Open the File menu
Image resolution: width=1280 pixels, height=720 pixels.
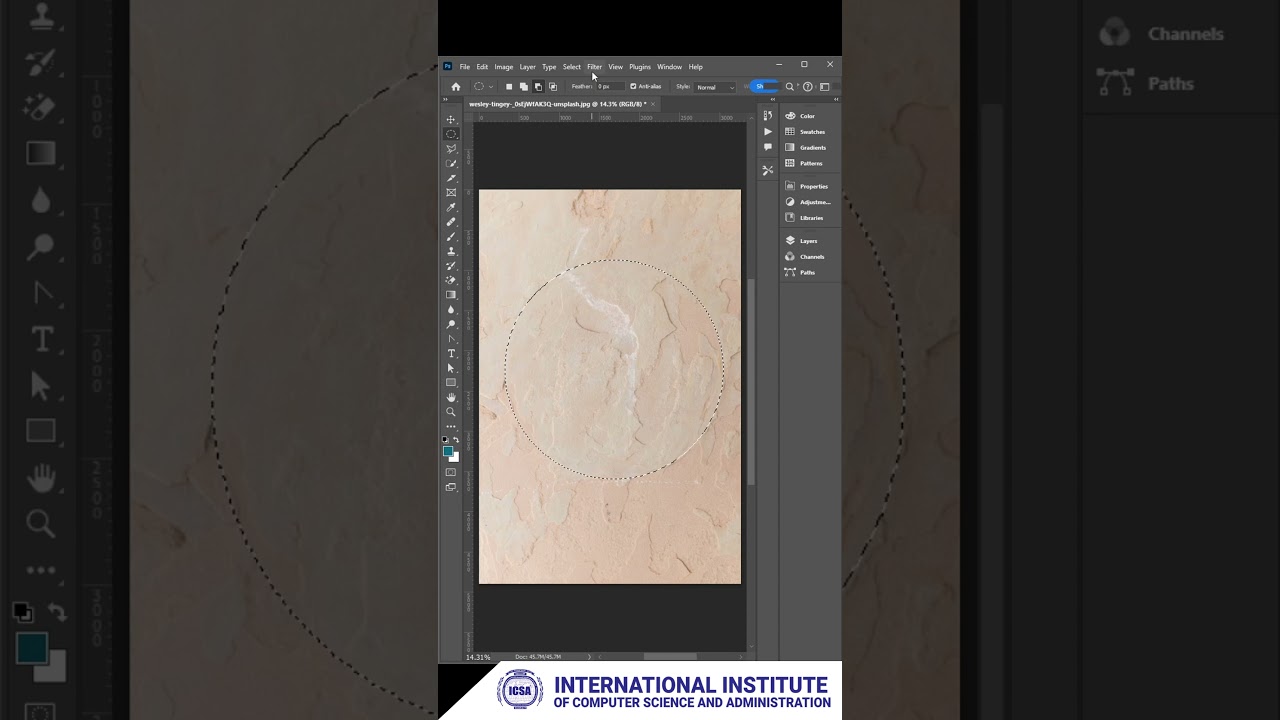[465, 67]
